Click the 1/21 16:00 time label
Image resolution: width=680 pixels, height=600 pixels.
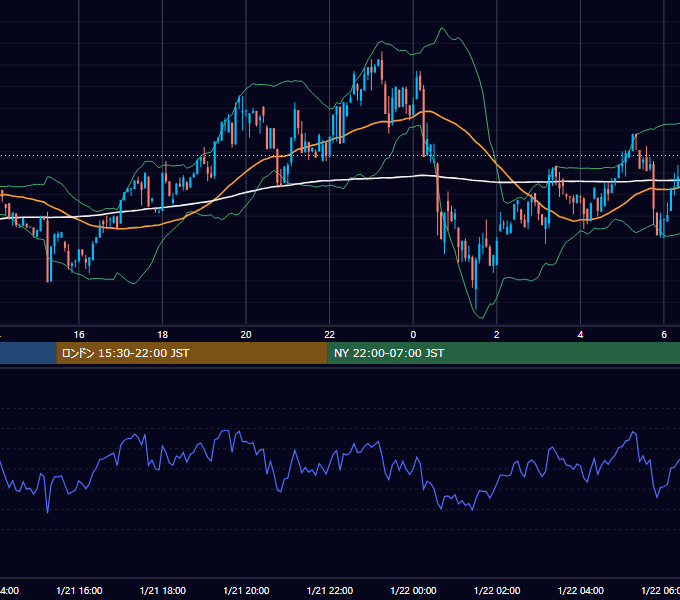[79, 590]
